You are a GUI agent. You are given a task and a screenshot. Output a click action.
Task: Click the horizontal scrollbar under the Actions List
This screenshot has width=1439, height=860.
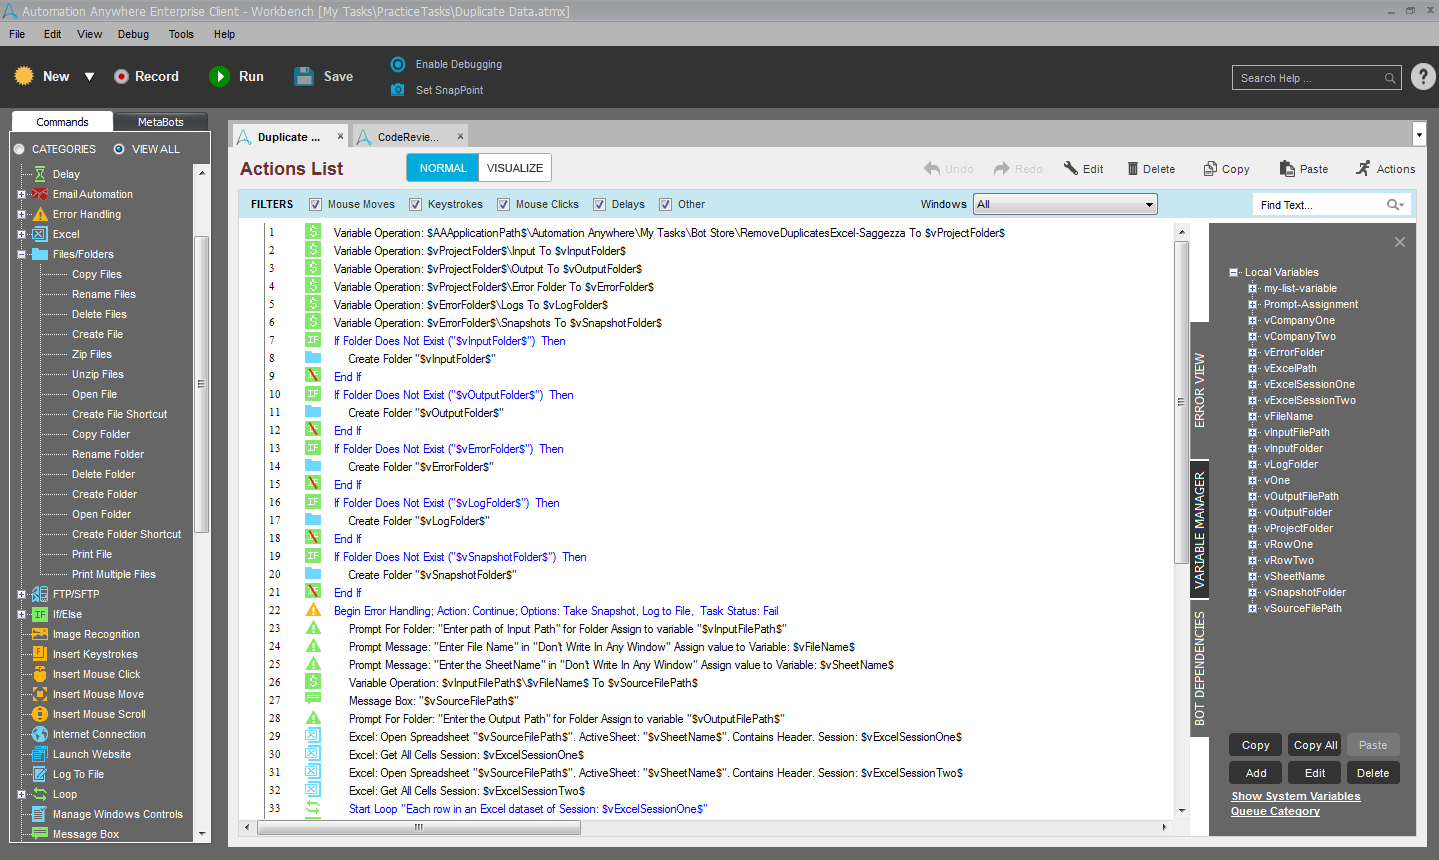700,828
